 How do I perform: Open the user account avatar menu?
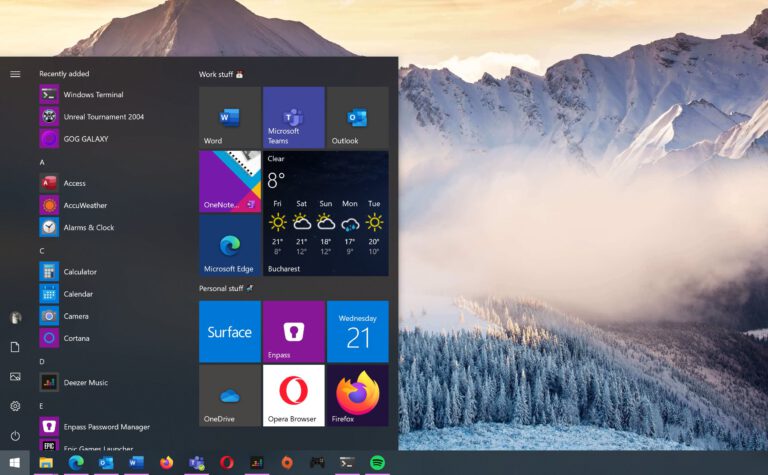(16, 317)
